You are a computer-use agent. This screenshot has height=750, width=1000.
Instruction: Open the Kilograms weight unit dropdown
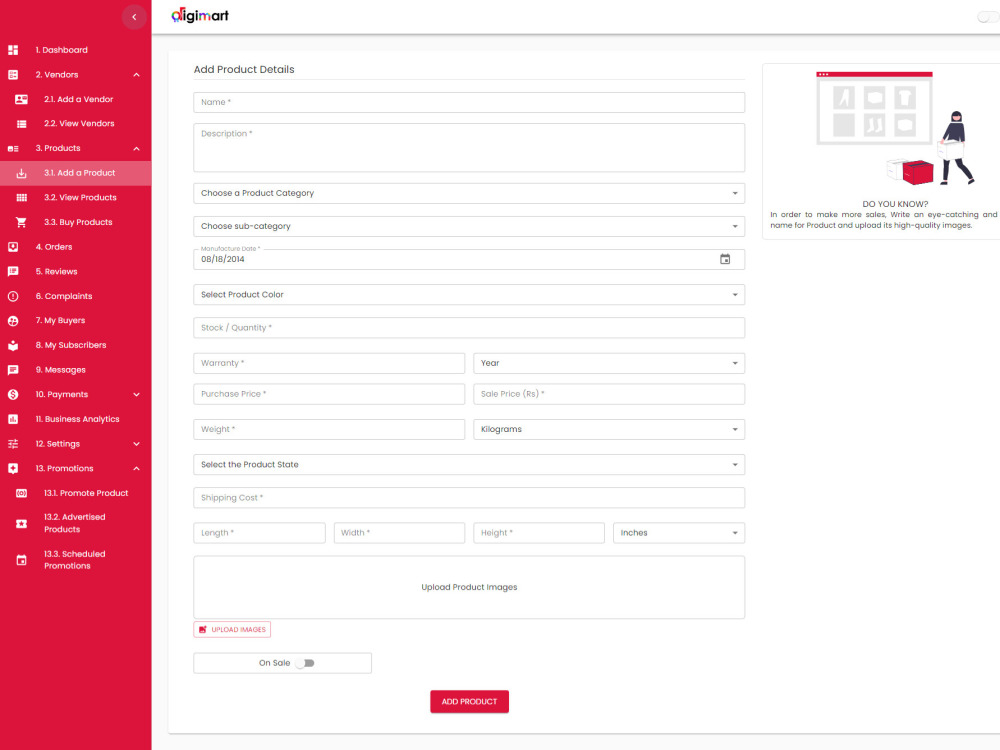click(609, 429)
